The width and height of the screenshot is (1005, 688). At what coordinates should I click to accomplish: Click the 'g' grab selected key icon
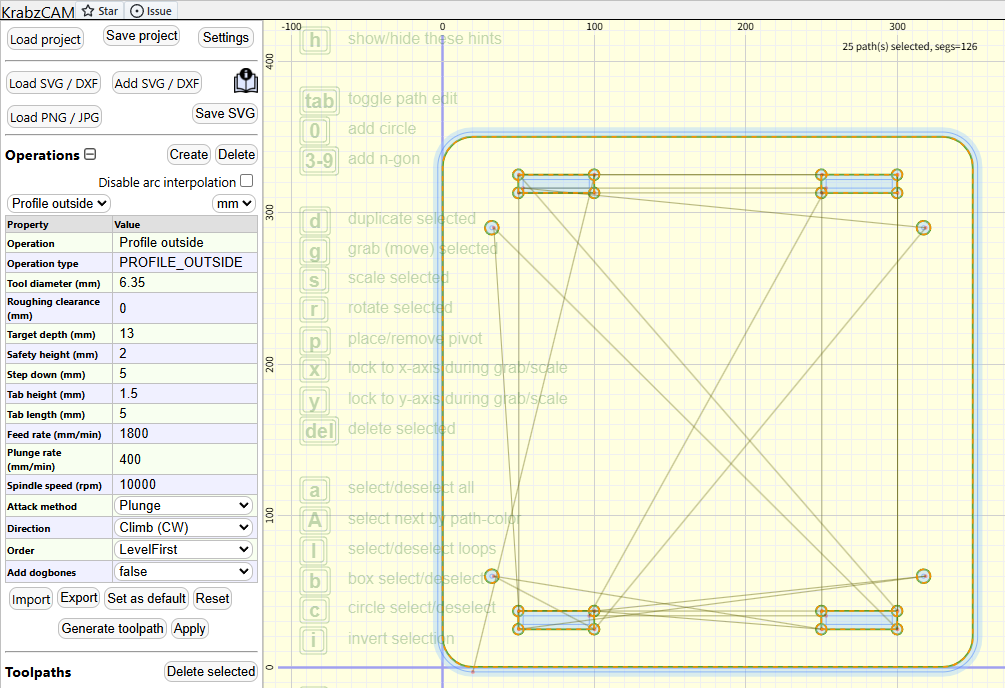(x=315, y=250)
